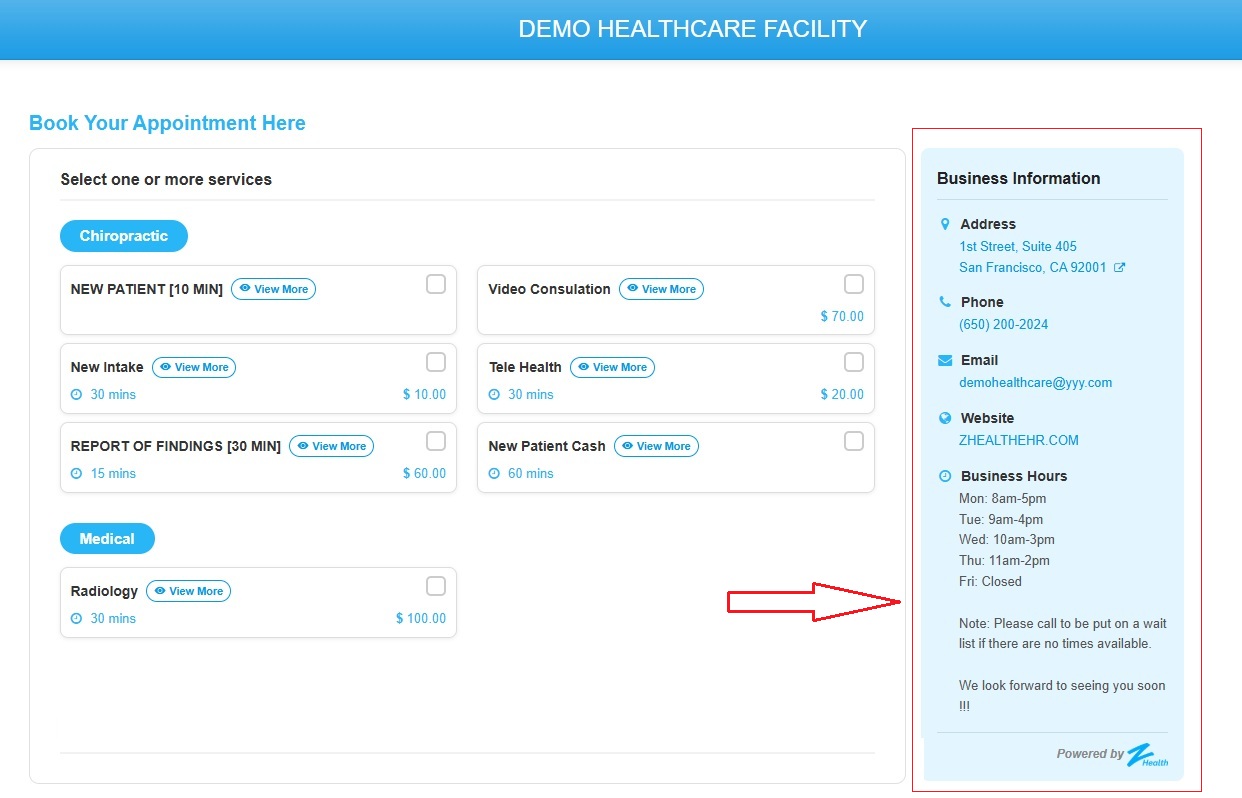The width and height of the screenshot is (1242, 798).
Task: Click the phone handset icon
Action: coord(945,302)
